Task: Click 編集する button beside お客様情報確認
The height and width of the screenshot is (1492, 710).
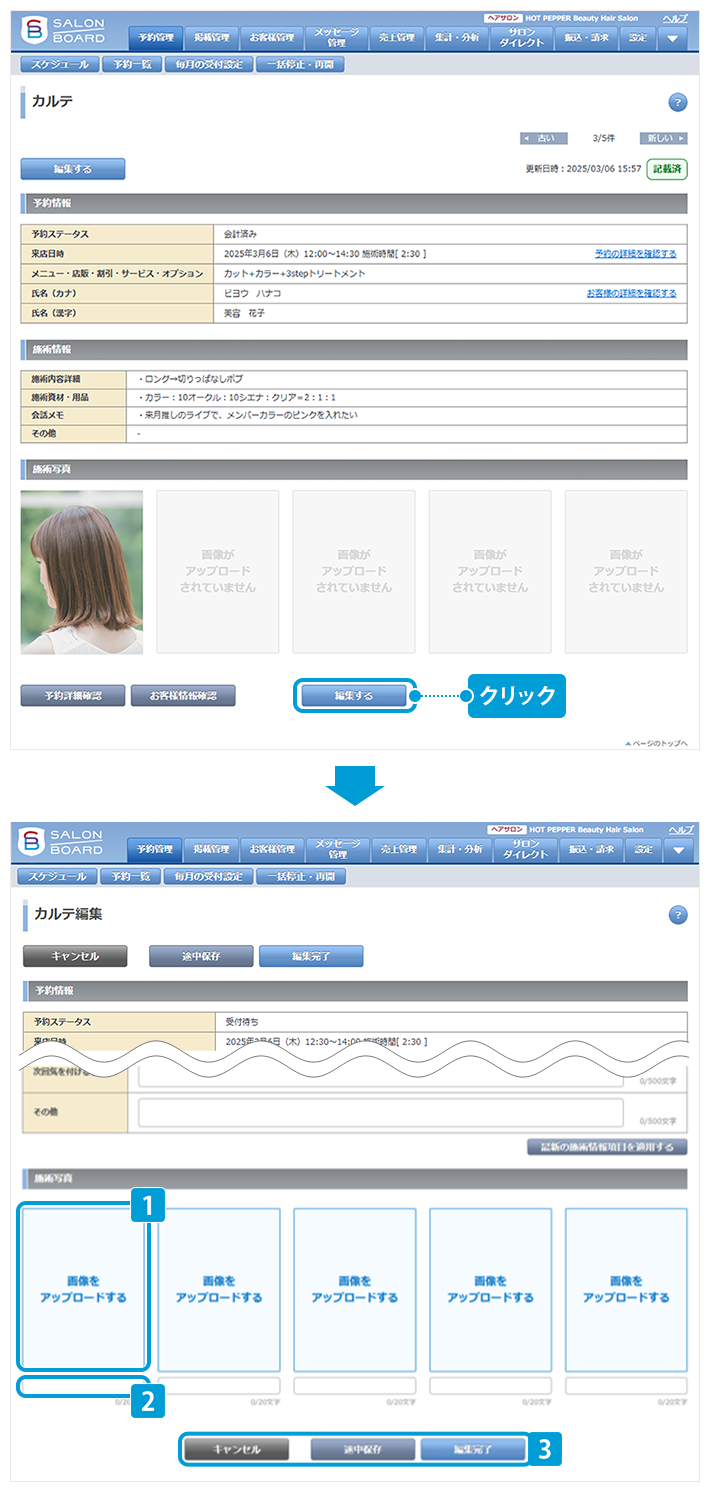Action: point(354,696)
